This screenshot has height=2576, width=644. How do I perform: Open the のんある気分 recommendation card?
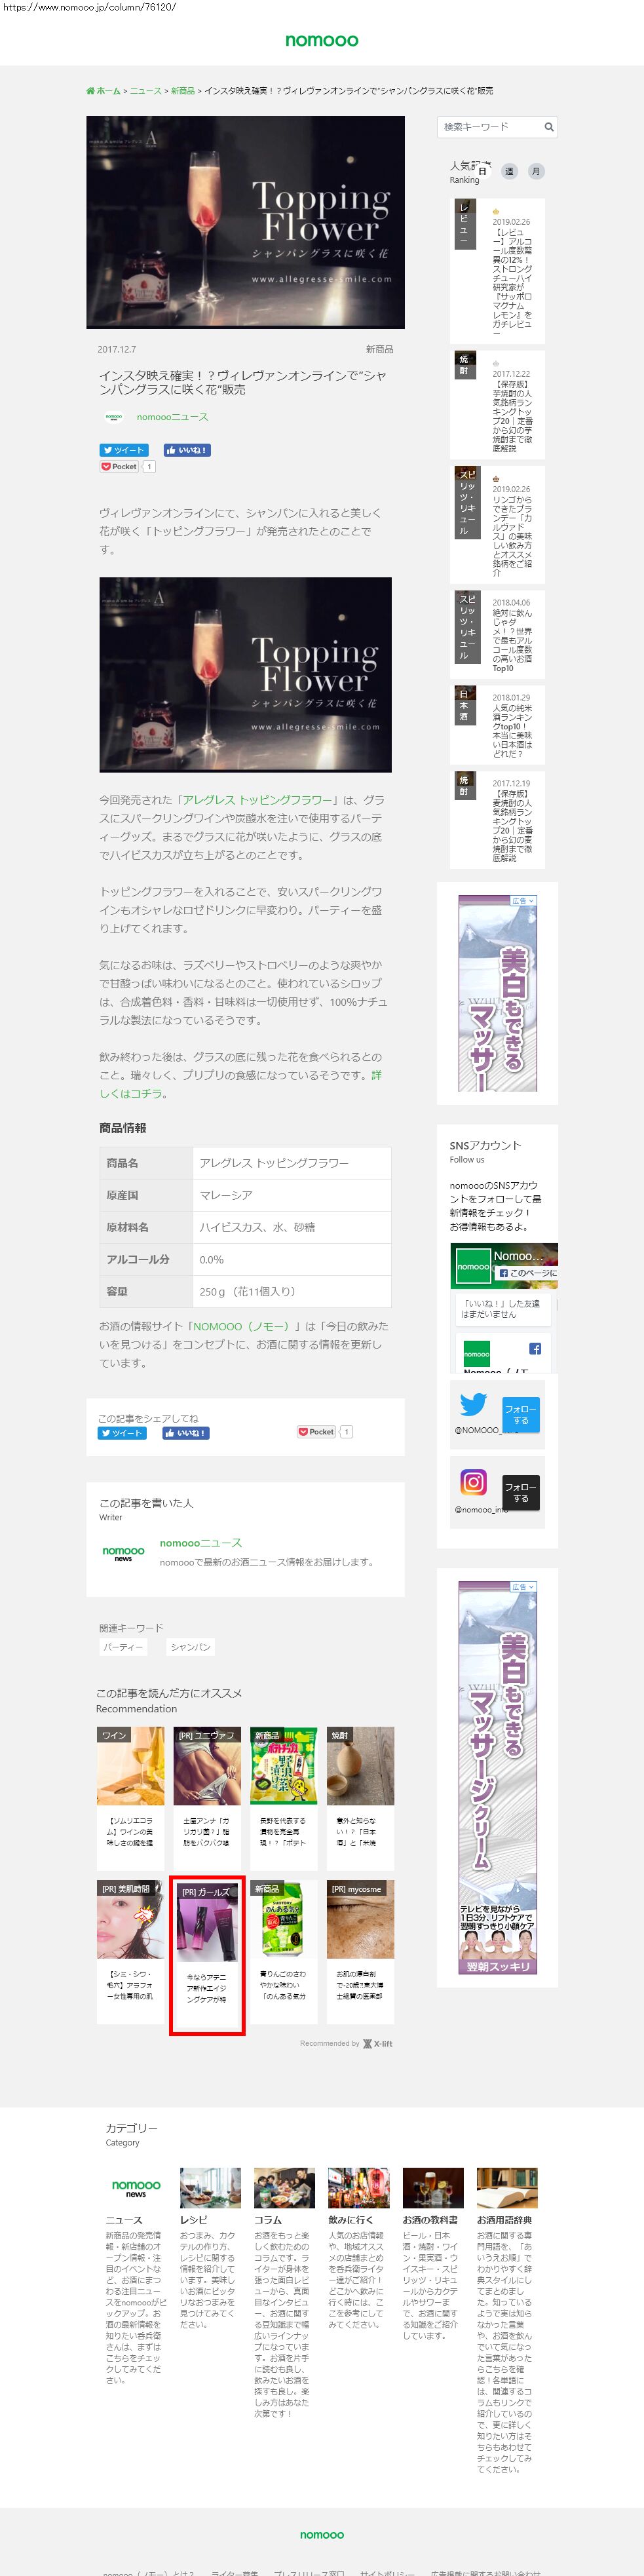(x=284, y=1953)
